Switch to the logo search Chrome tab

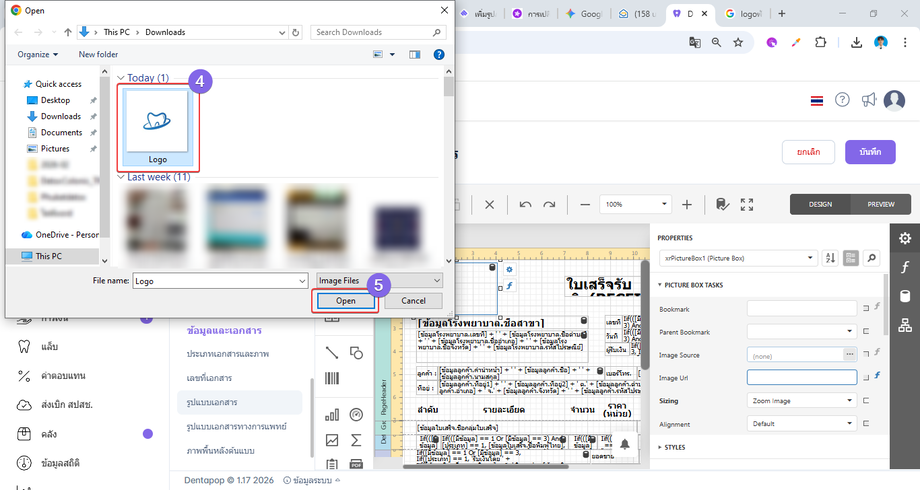coord(743,13)
